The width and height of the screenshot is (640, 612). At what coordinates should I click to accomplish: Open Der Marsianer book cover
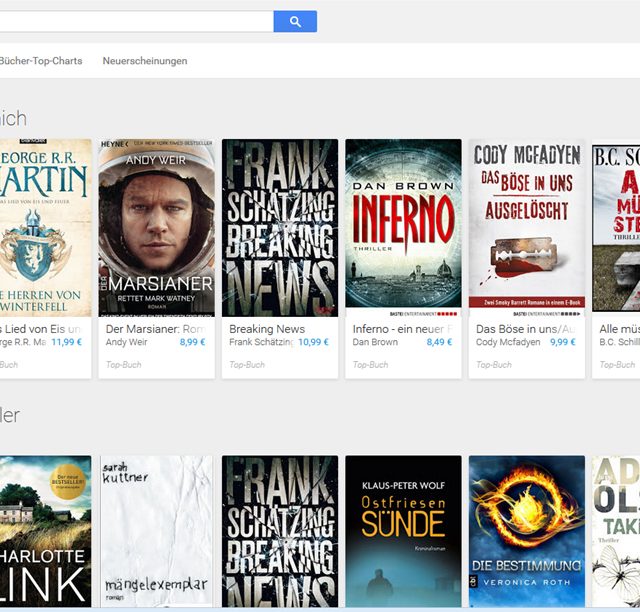156,228
